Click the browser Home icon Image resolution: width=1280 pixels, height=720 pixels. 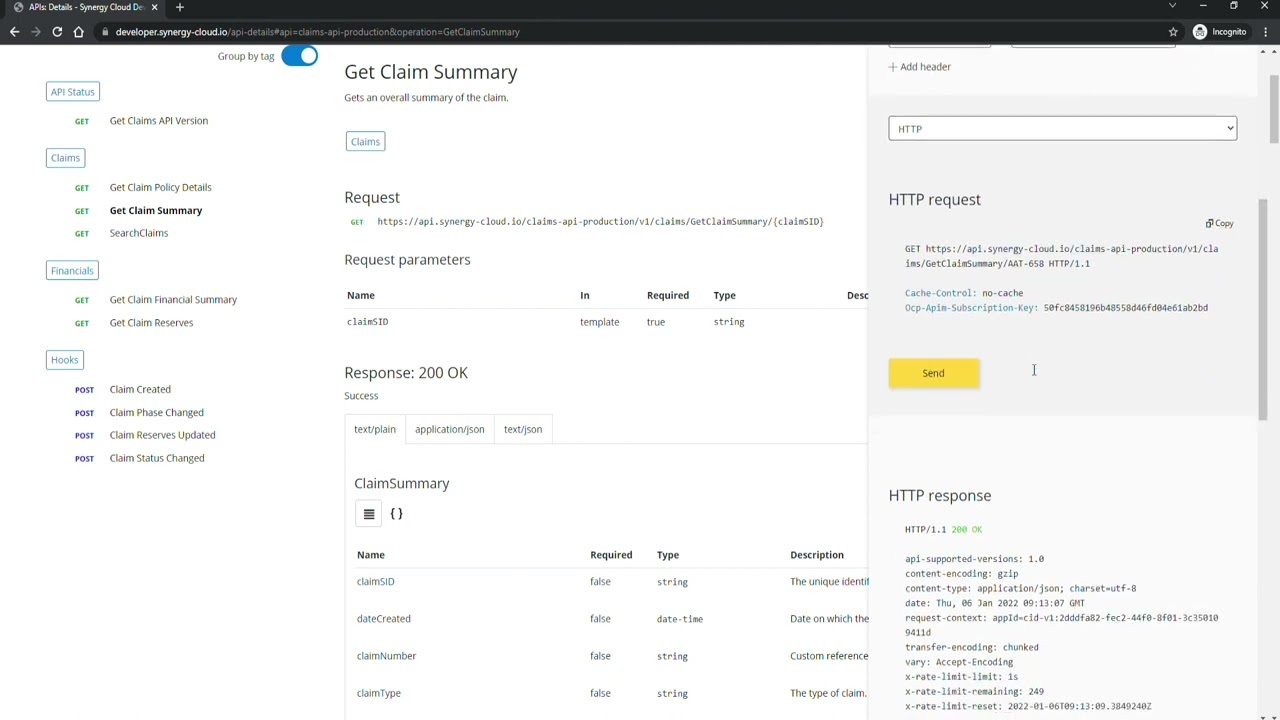78,32
